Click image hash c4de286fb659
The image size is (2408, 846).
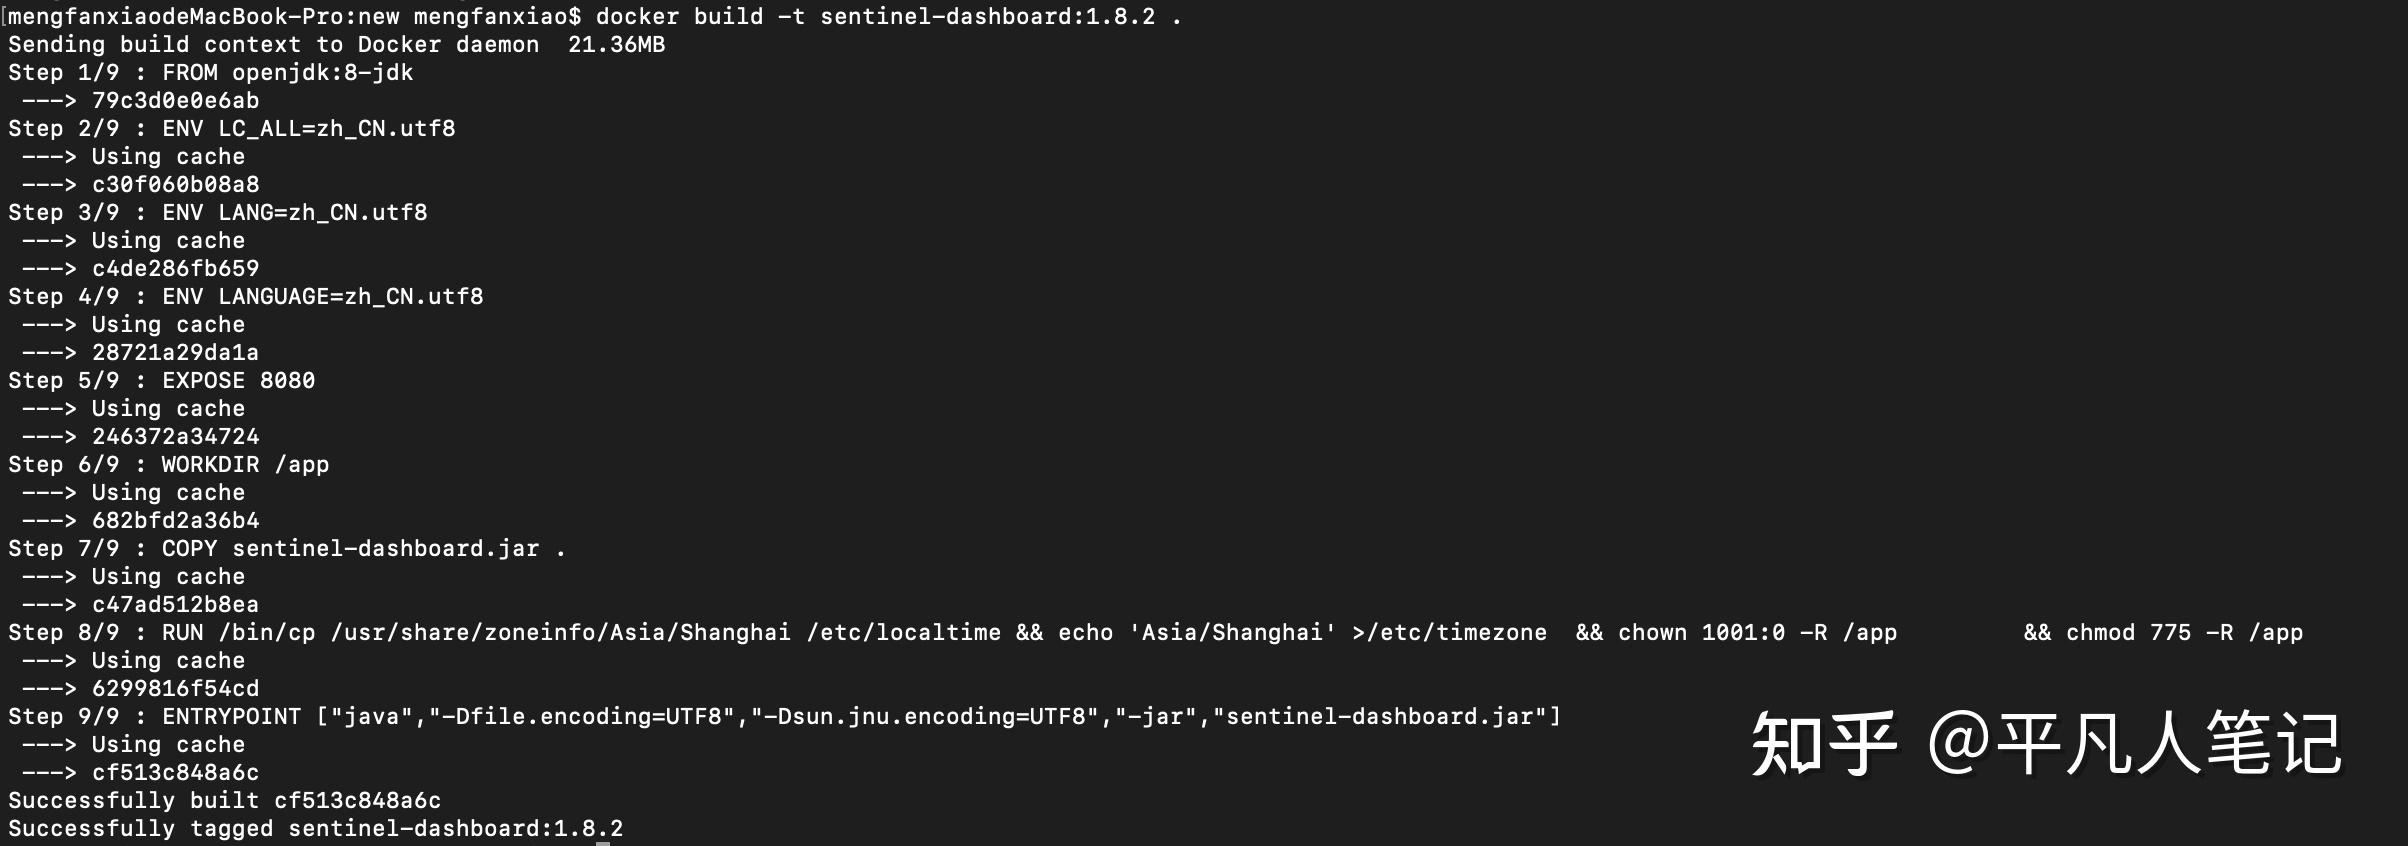[176, 269]
